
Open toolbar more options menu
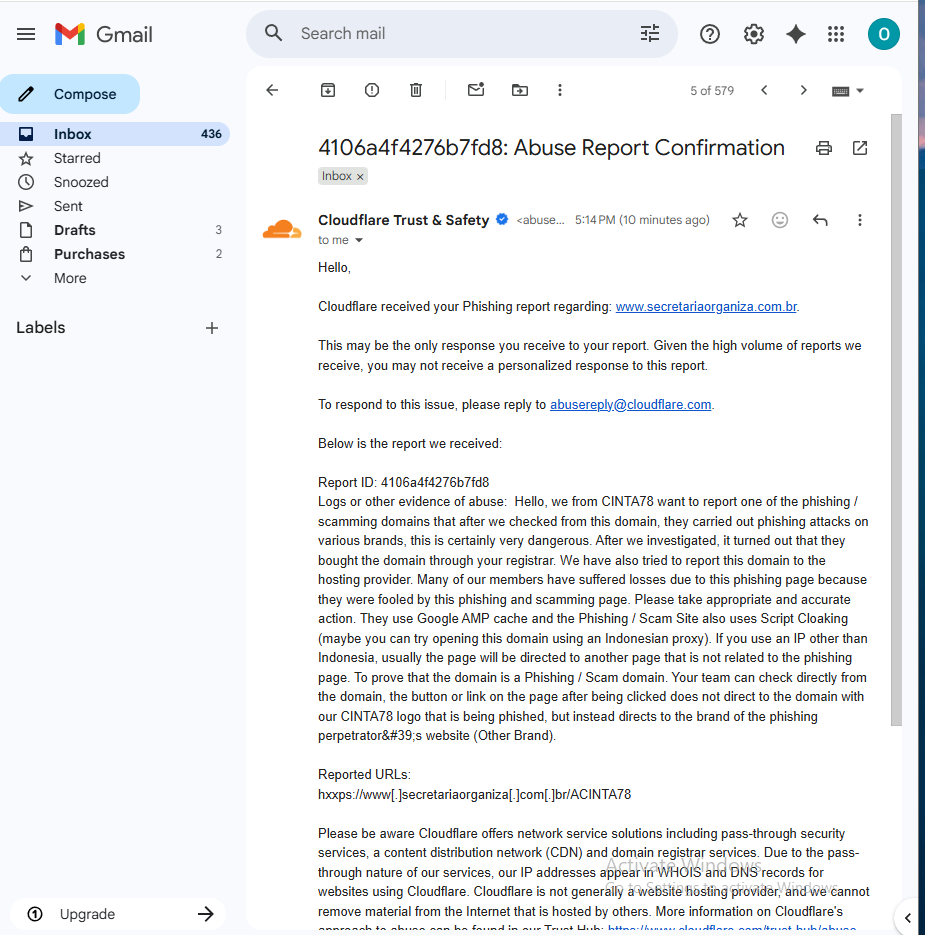[559, 90]
